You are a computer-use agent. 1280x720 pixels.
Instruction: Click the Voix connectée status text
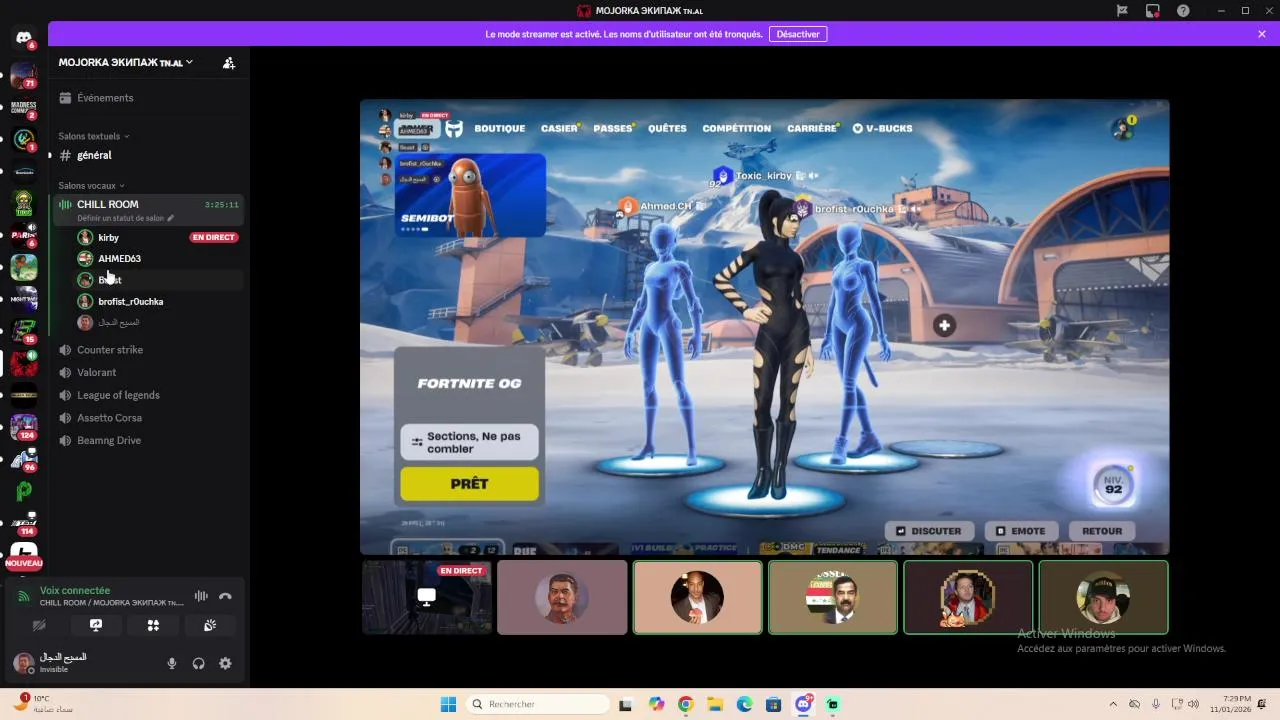tap(75, 590)
